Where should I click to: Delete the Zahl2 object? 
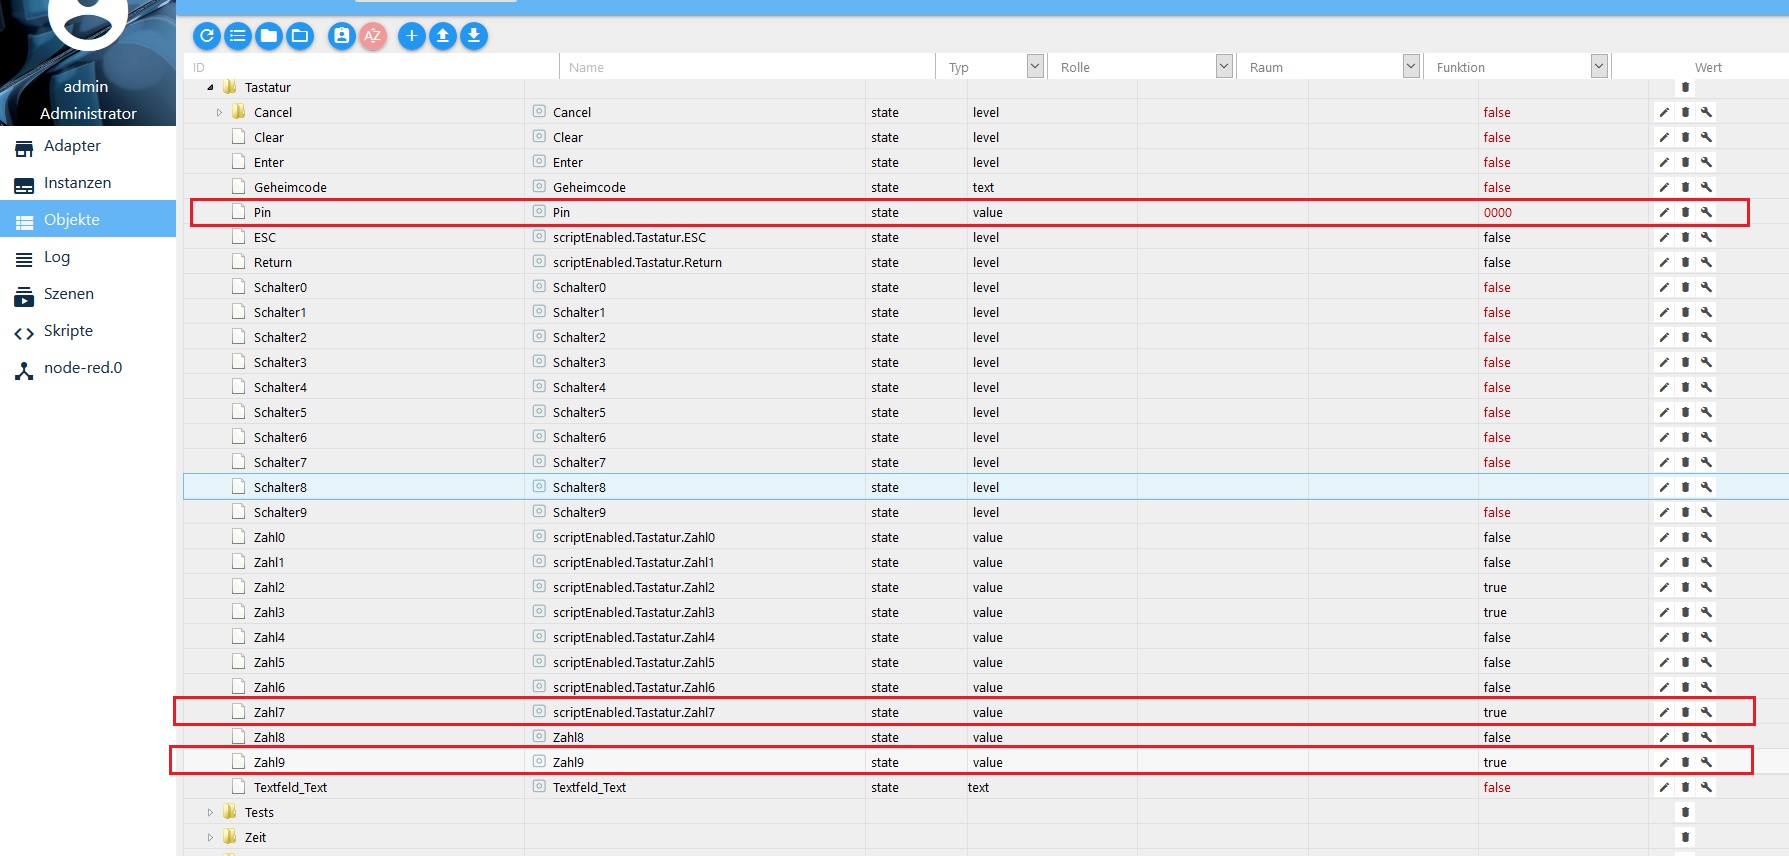point(1685,587)
